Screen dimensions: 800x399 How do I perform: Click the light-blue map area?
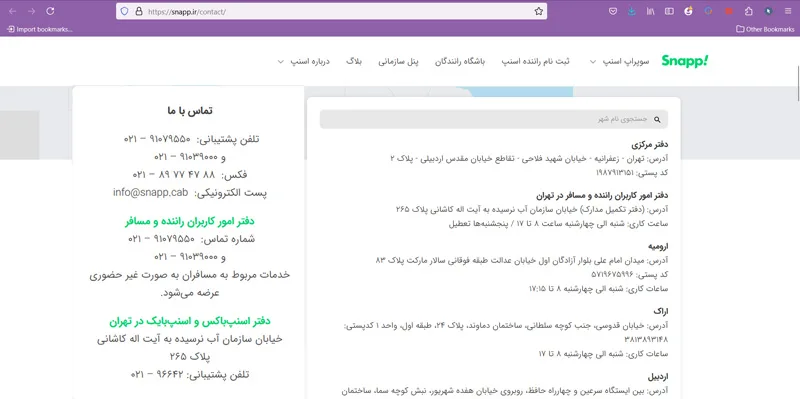(520, 91)
